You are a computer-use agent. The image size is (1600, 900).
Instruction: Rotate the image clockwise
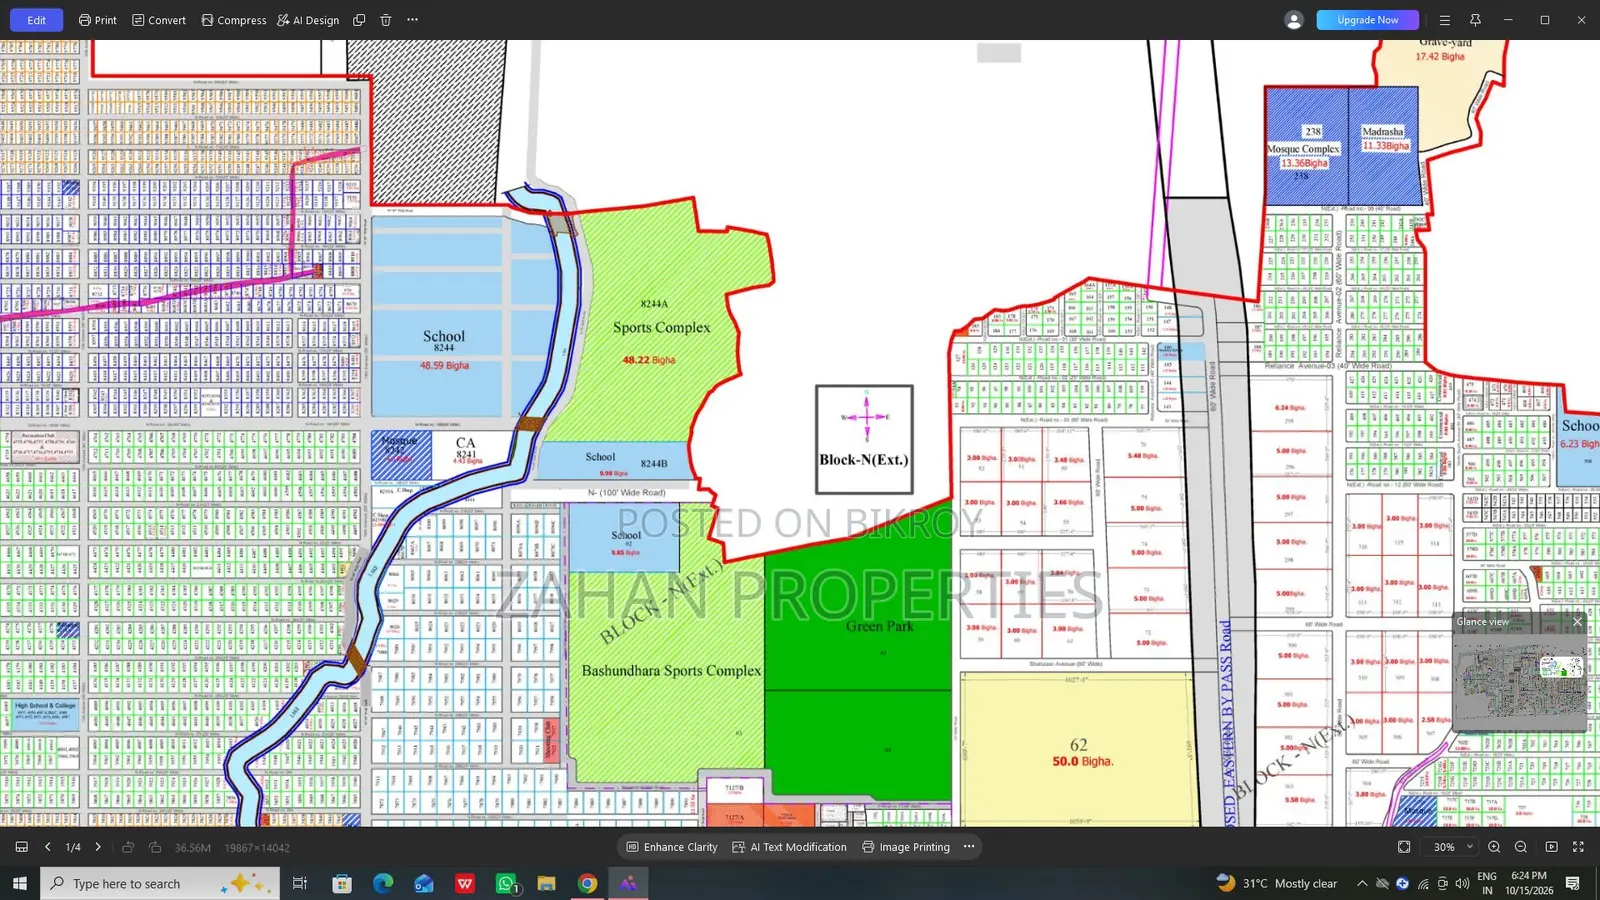155,847
